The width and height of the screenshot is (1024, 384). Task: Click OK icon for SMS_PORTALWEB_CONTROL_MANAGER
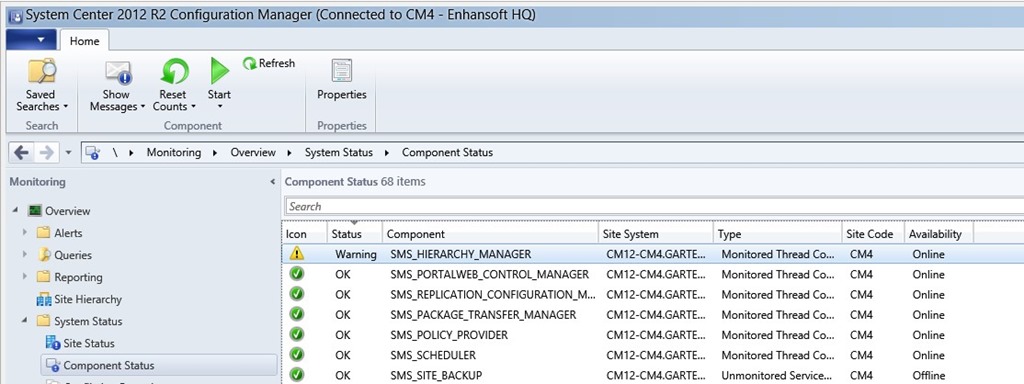click(x=297, y=274)
